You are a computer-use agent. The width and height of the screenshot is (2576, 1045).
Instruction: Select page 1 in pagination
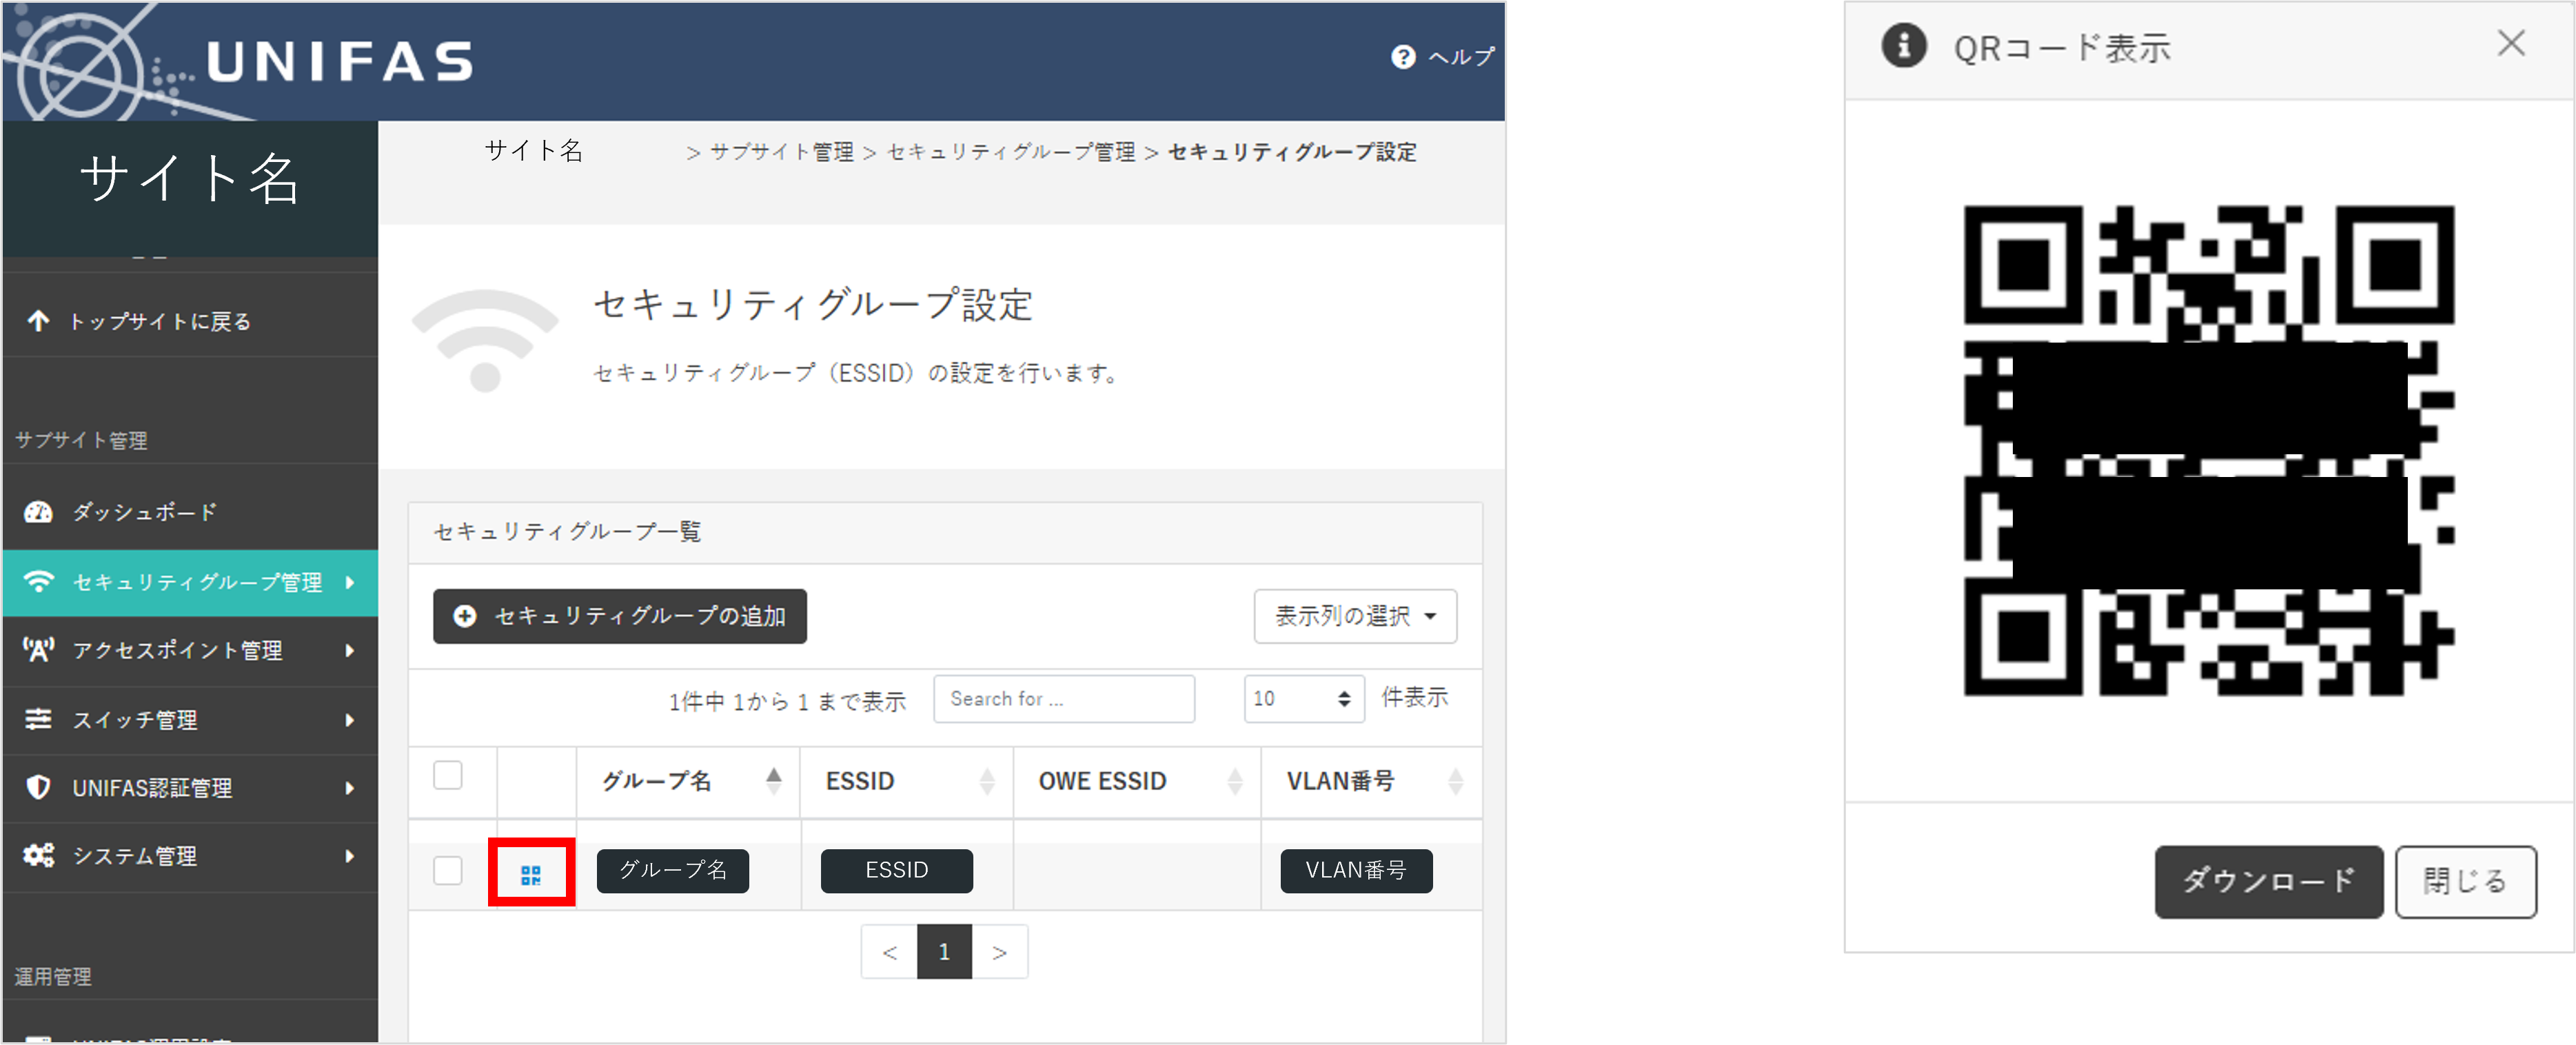pyautogui.click(x=944, y=952)
